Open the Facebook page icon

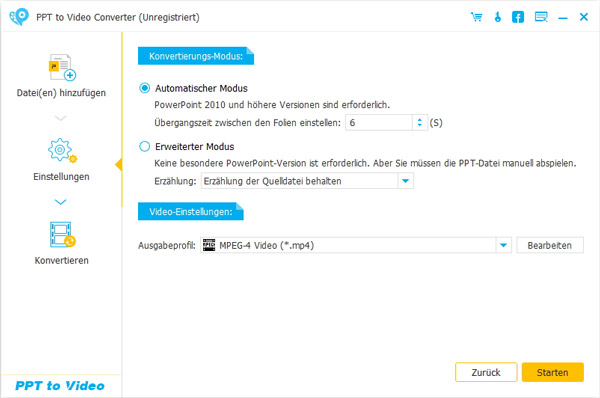tap(518, 17)
